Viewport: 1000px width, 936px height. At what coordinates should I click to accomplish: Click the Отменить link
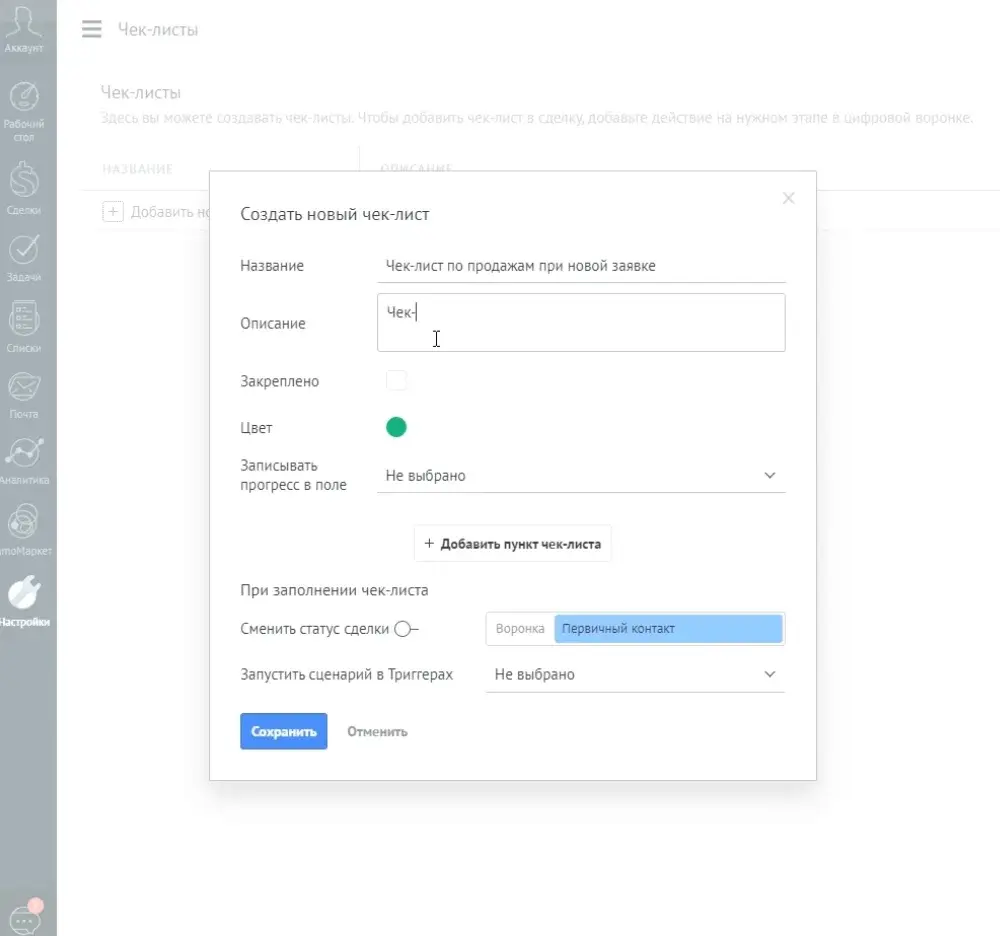(x=378, y=732)
